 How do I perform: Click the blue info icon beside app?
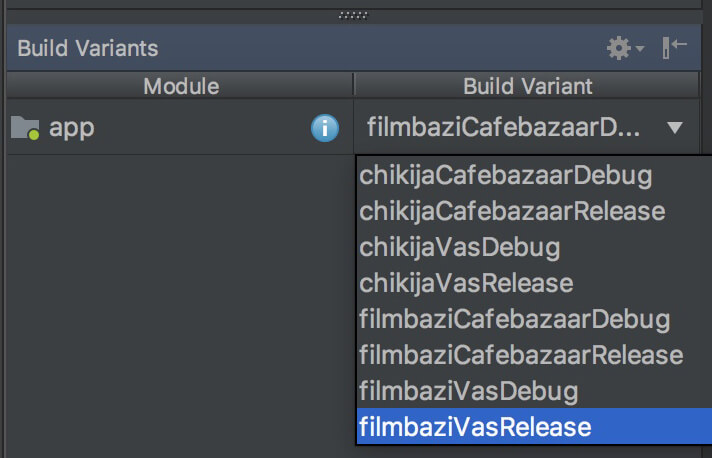click(x=325, y=128)
